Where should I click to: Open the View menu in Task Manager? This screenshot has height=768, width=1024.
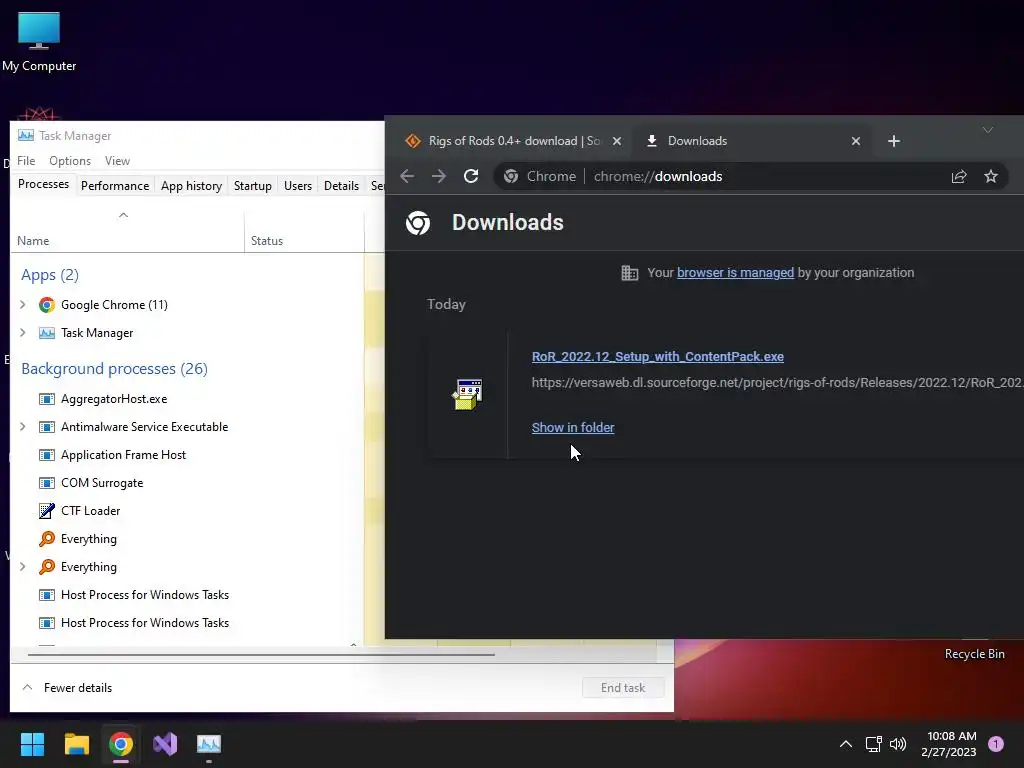coord(118,161)
